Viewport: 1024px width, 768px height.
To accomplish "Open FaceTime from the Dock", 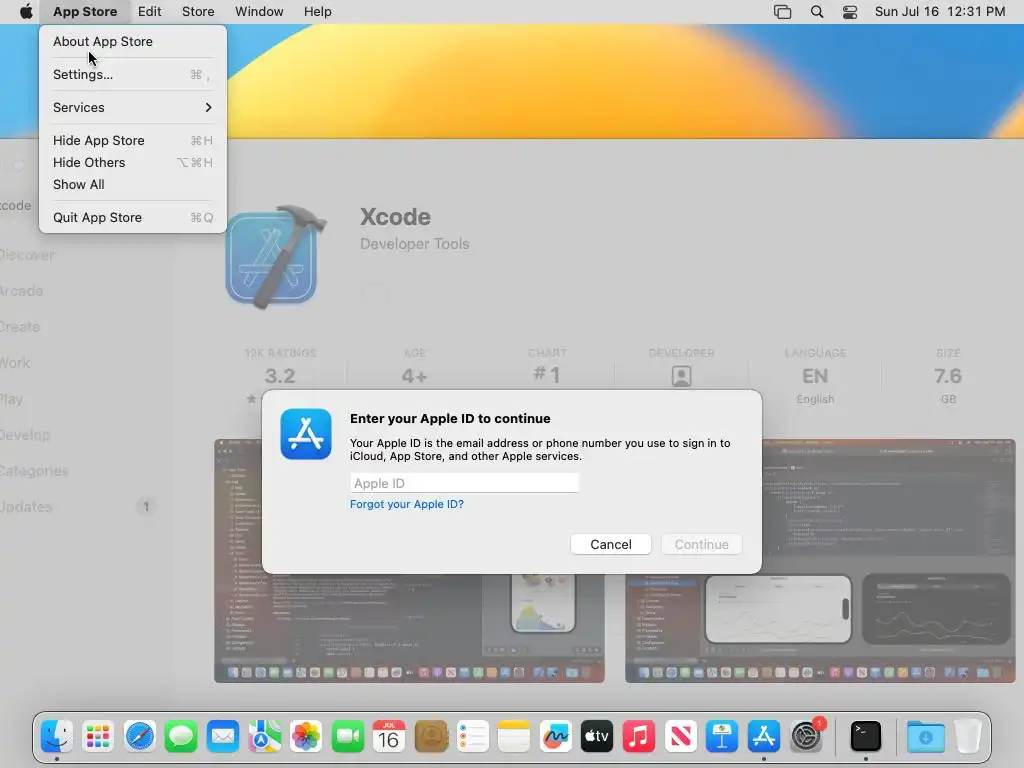I will click(347, 737).
